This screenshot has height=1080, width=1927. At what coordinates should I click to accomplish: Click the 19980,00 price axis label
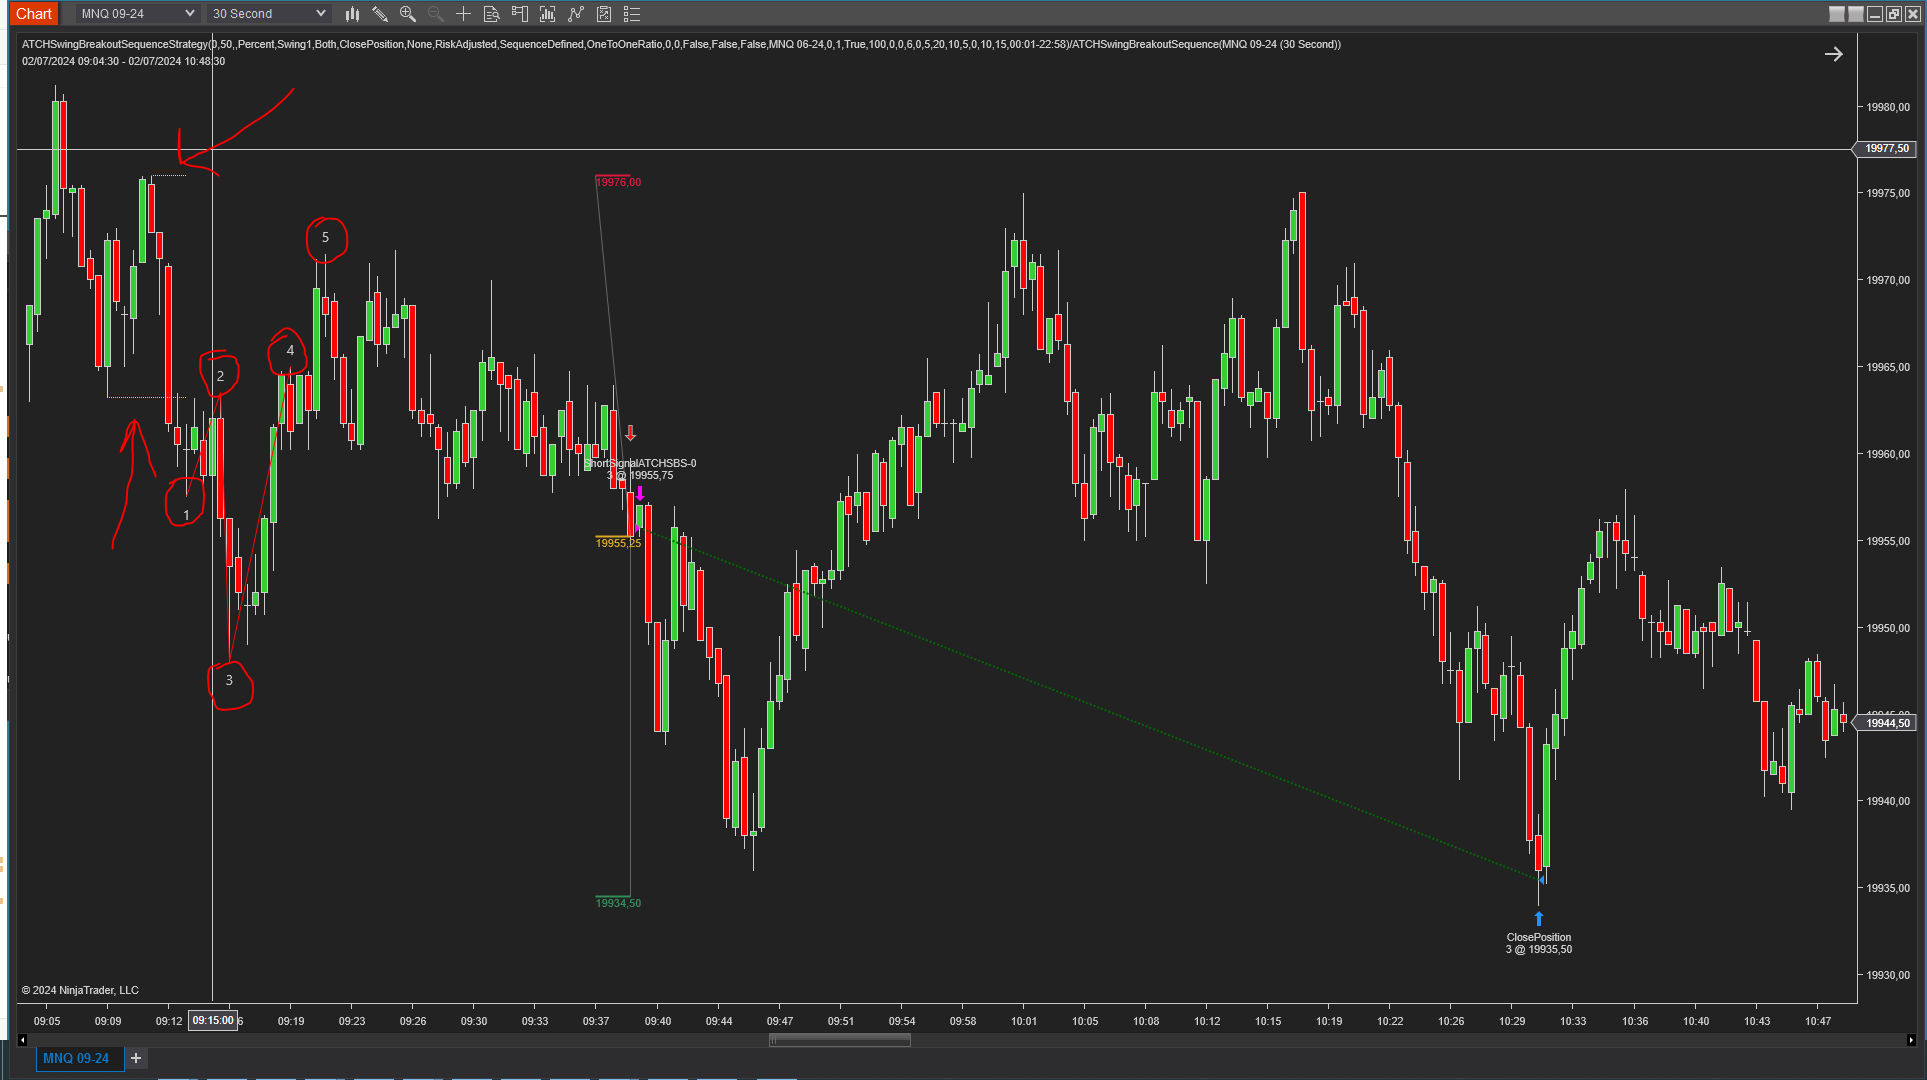pos(1888,107)
